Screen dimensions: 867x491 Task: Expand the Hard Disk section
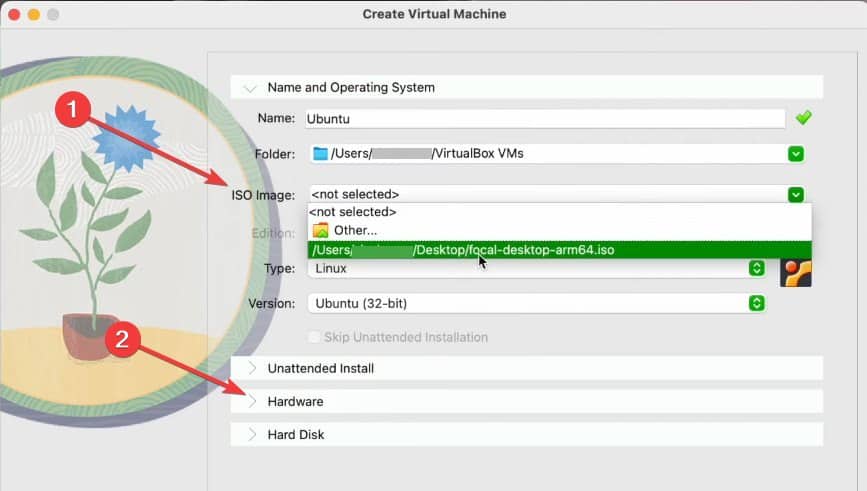[x=252, y=435]
